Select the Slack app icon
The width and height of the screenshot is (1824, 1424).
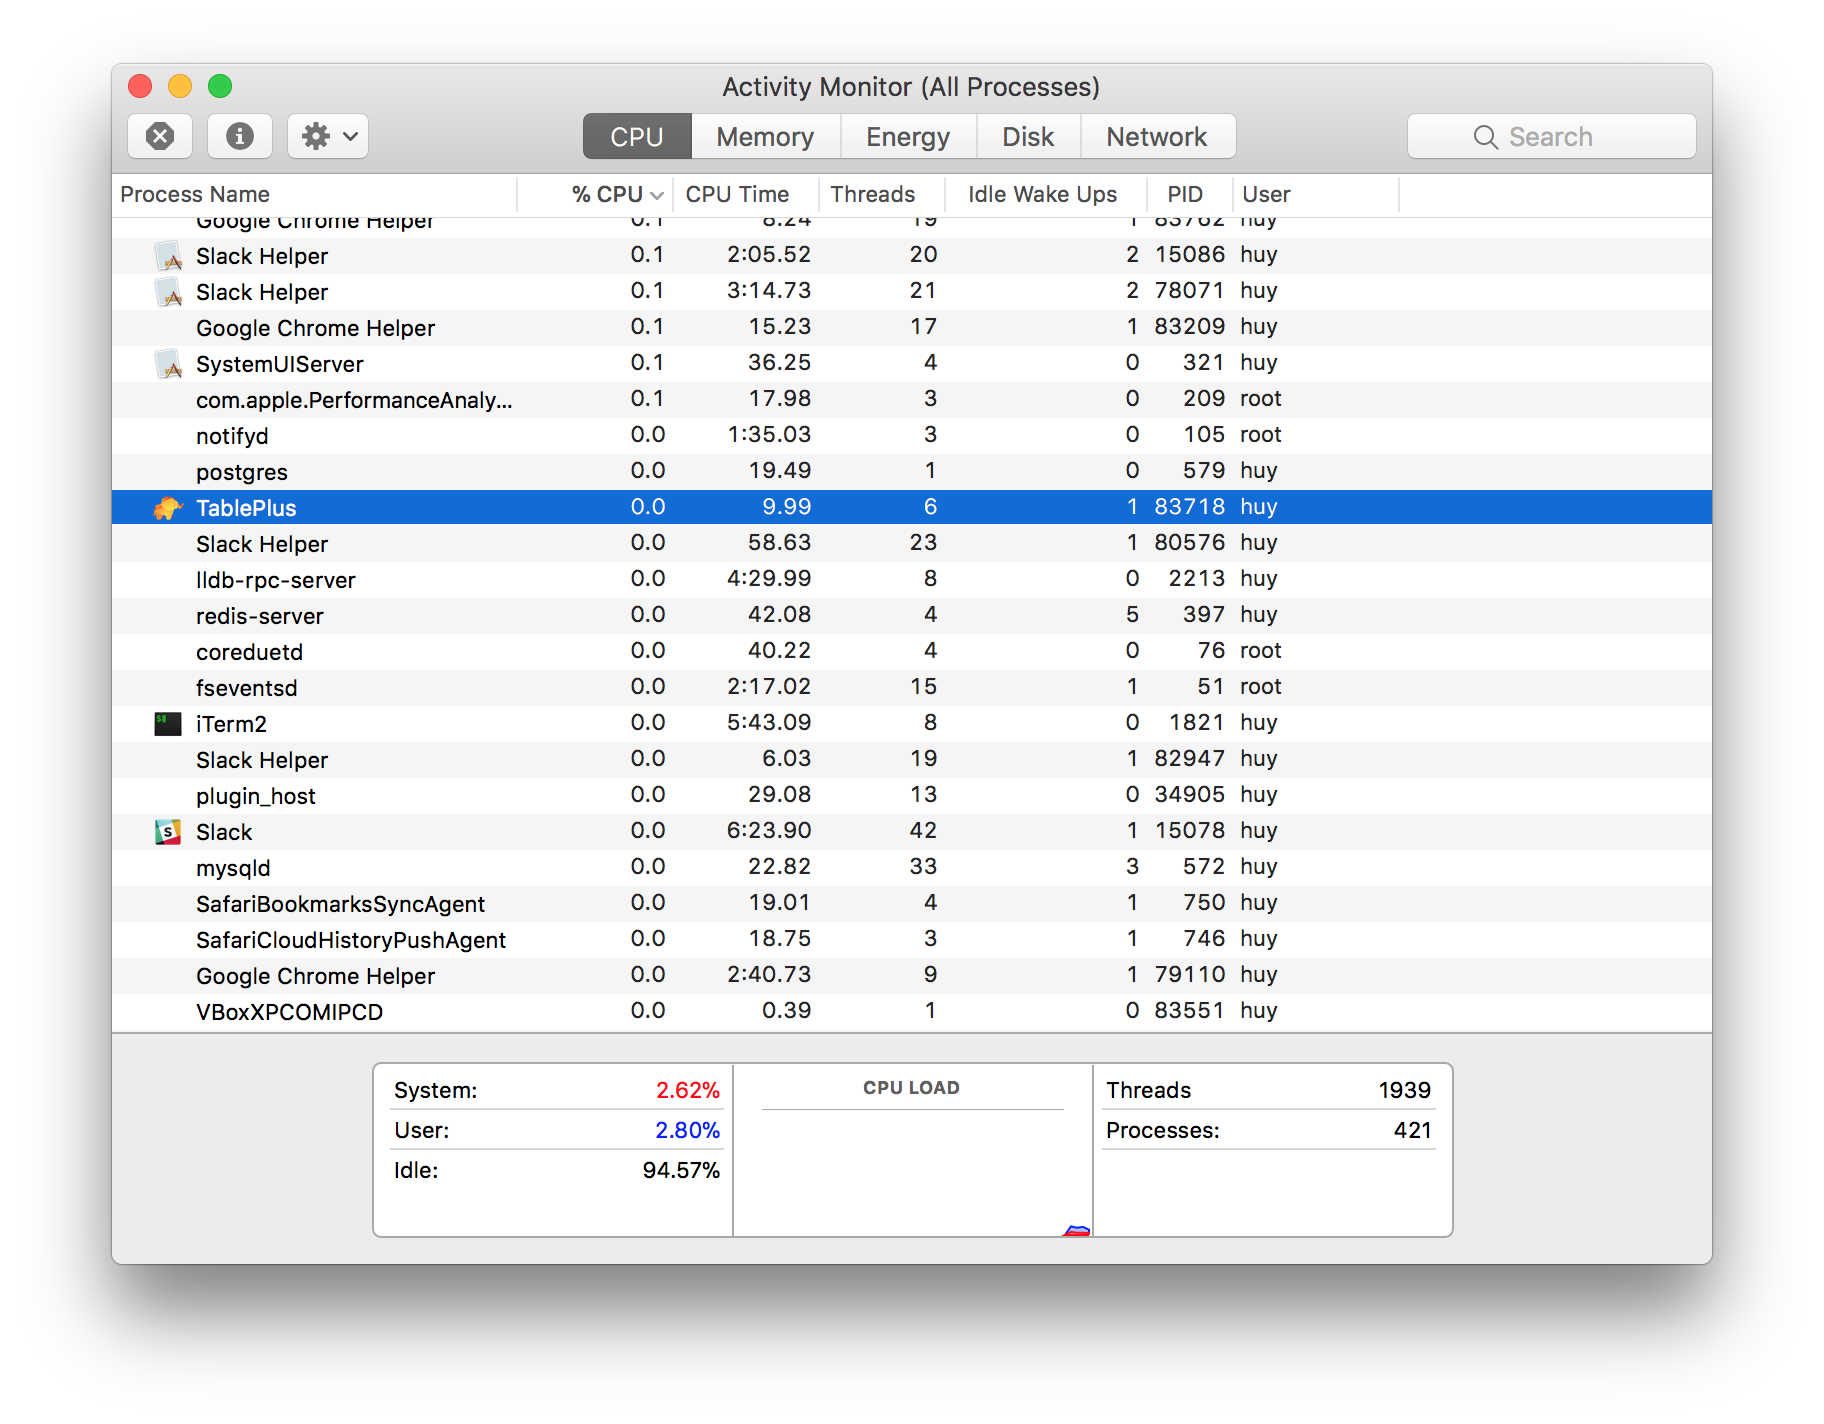pyautogui.click(x=167, y=831)
